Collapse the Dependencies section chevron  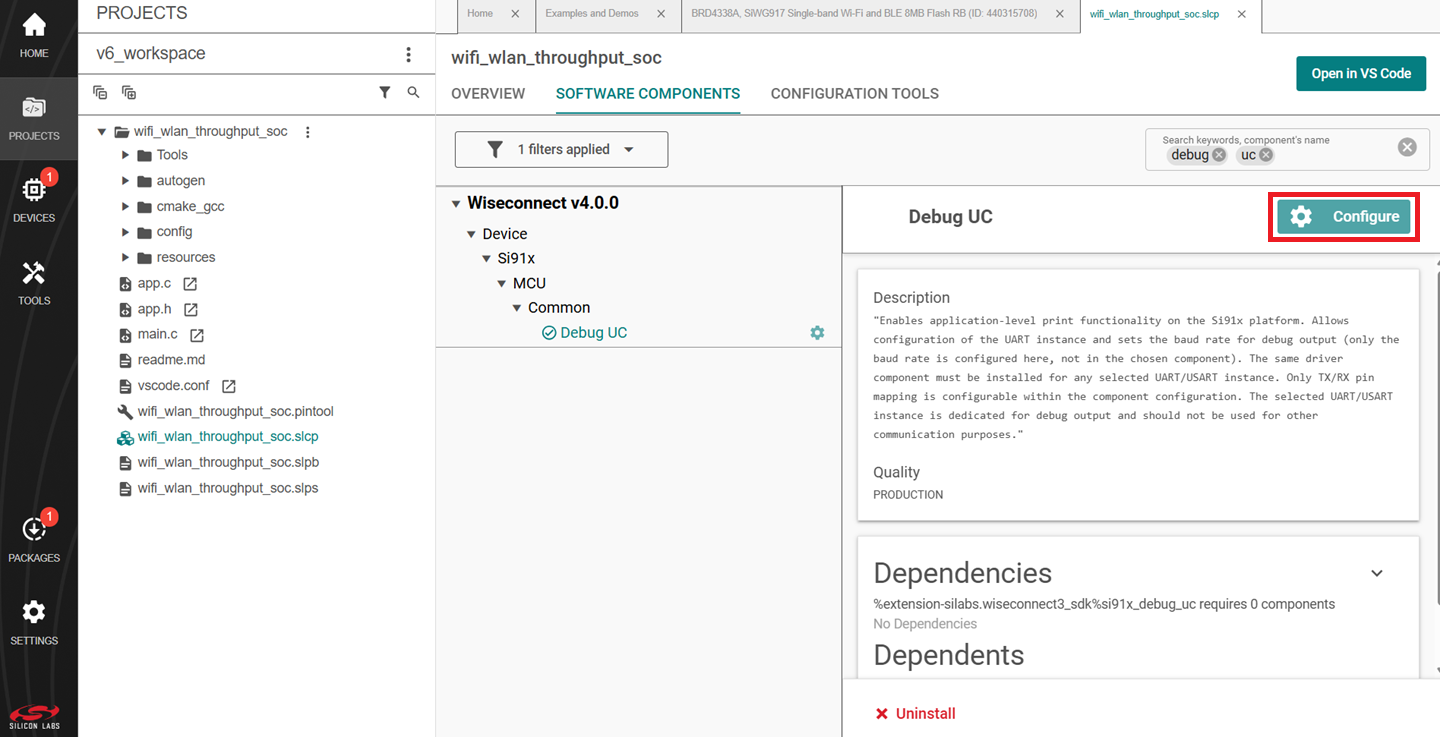click(x=1377, y=573)
